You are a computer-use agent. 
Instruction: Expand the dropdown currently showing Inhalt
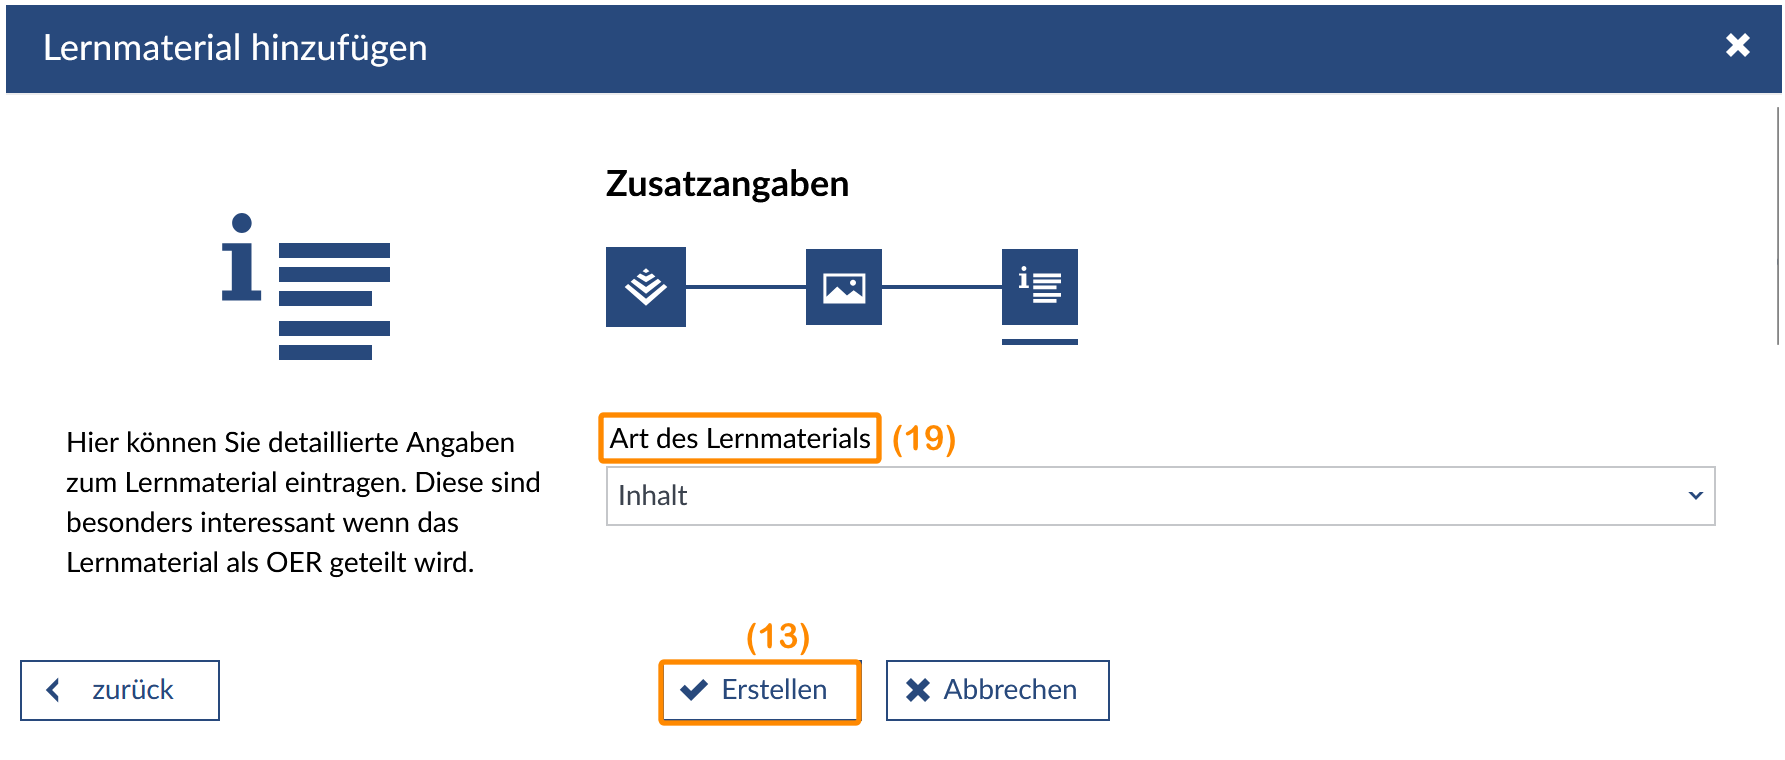point(1160,495)
